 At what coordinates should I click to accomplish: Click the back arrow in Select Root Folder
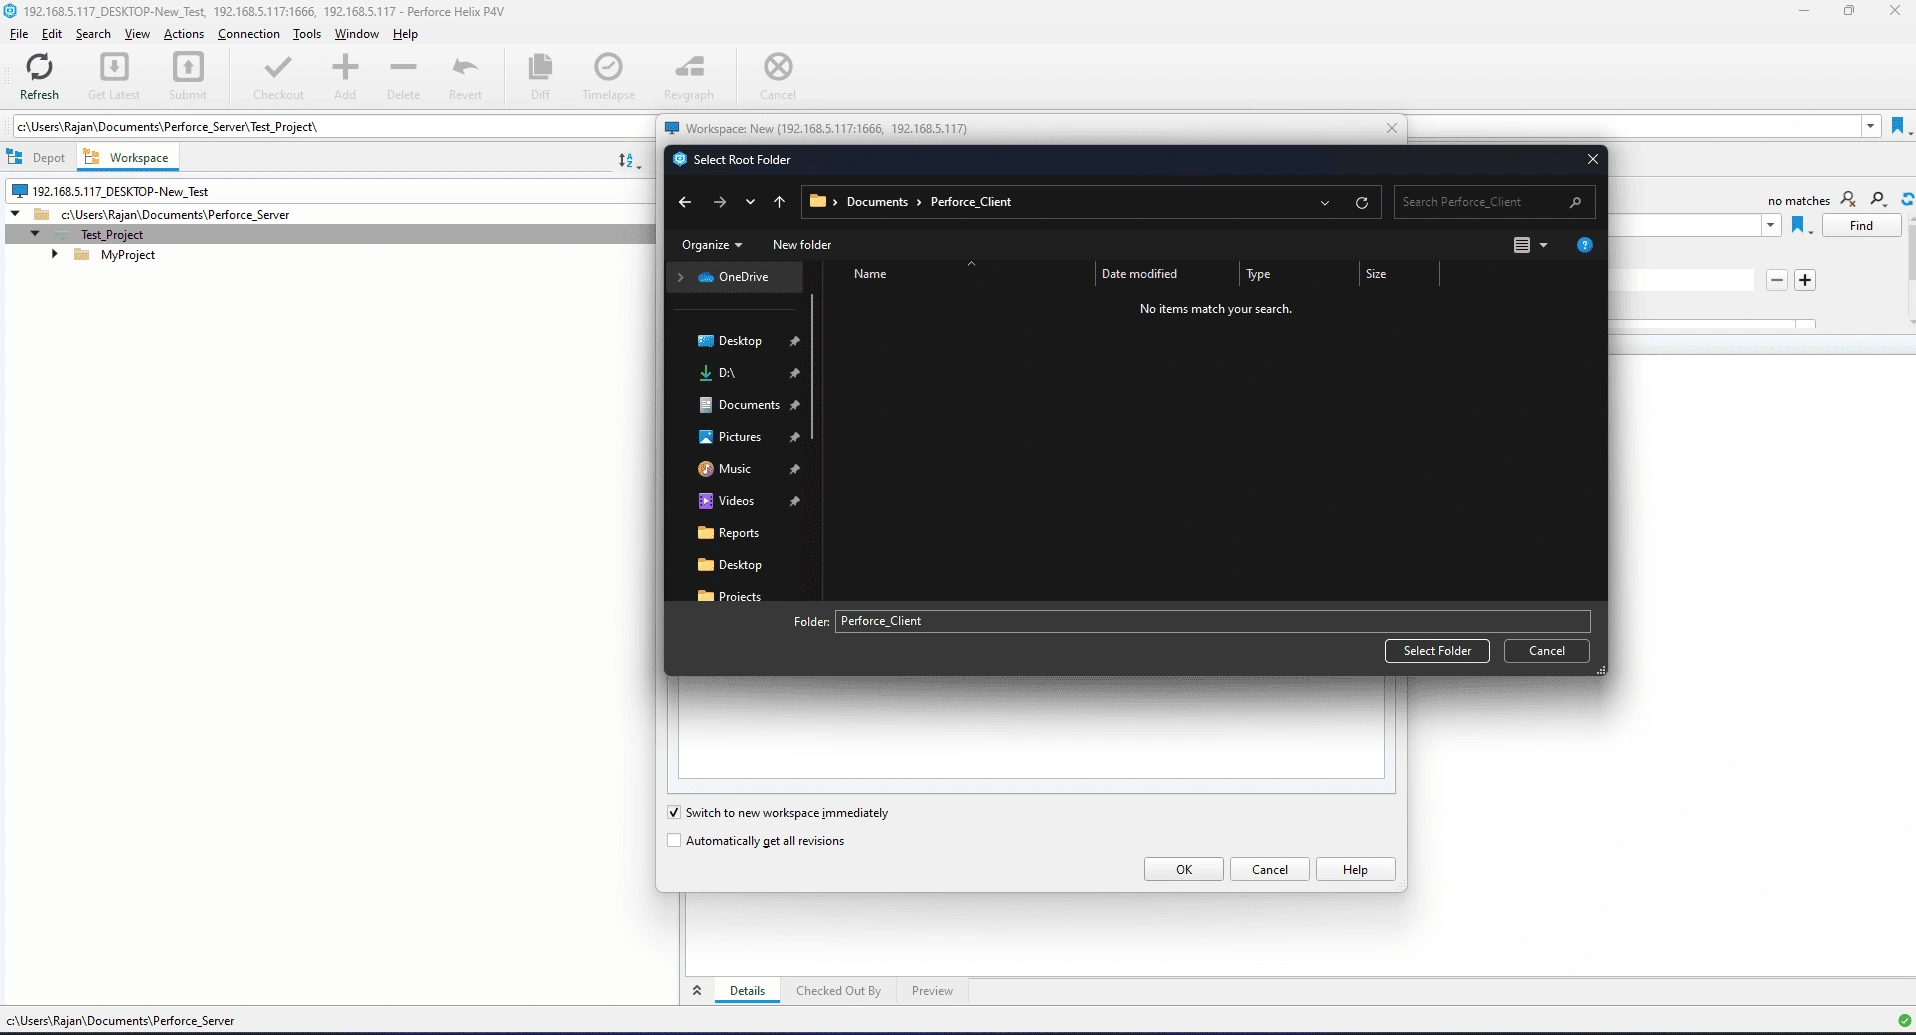click(x=685, y=202)
